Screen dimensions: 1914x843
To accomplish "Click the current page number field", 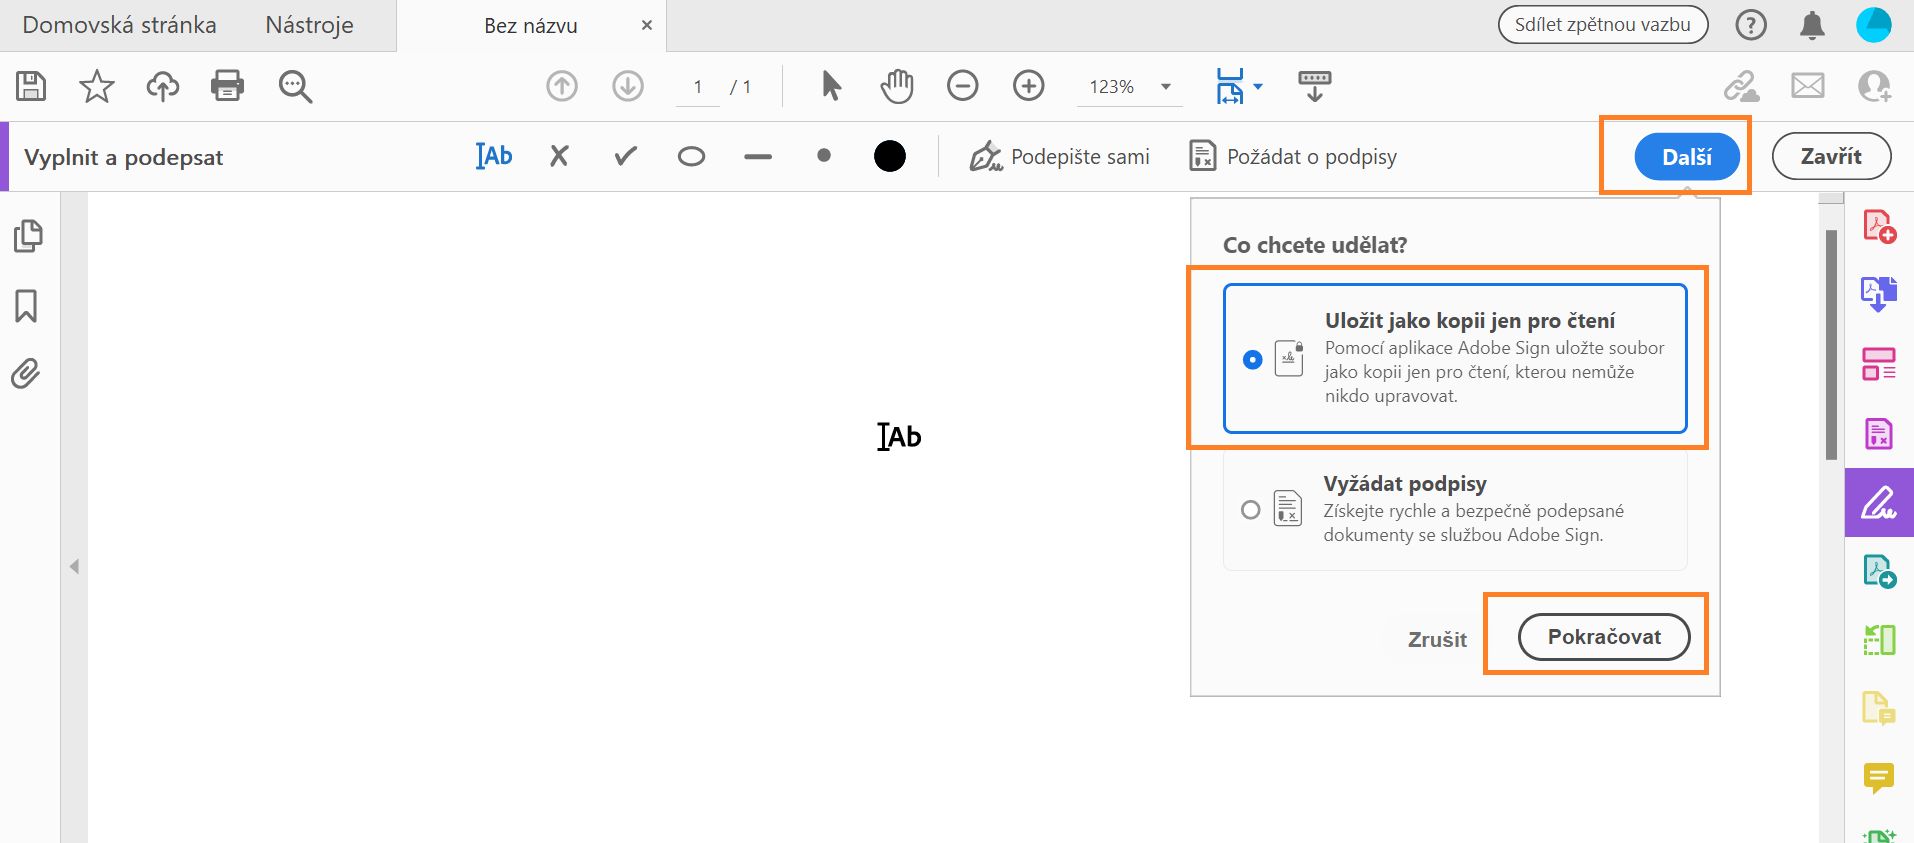I will coord(698,87).
